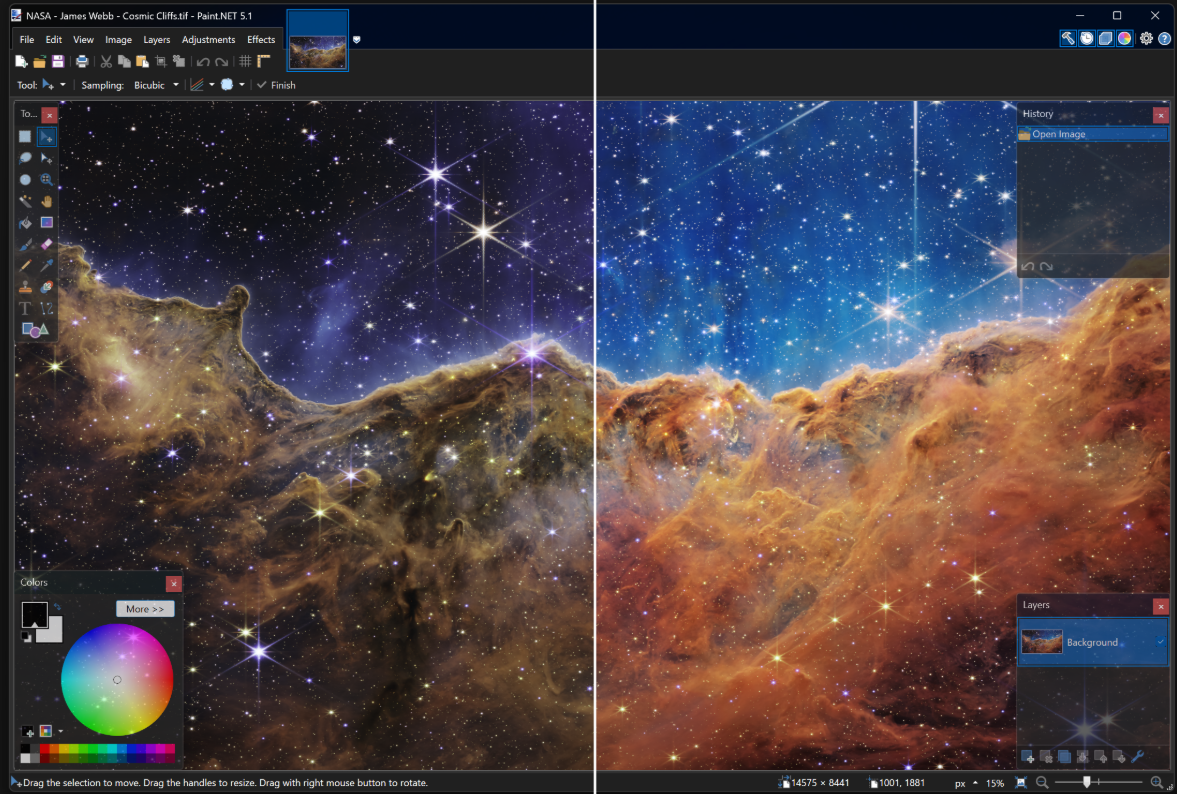Click the color wheel in the Colors panel
Screen dimensions: 1177x794
pyautogui.click(x=117, y=679)
